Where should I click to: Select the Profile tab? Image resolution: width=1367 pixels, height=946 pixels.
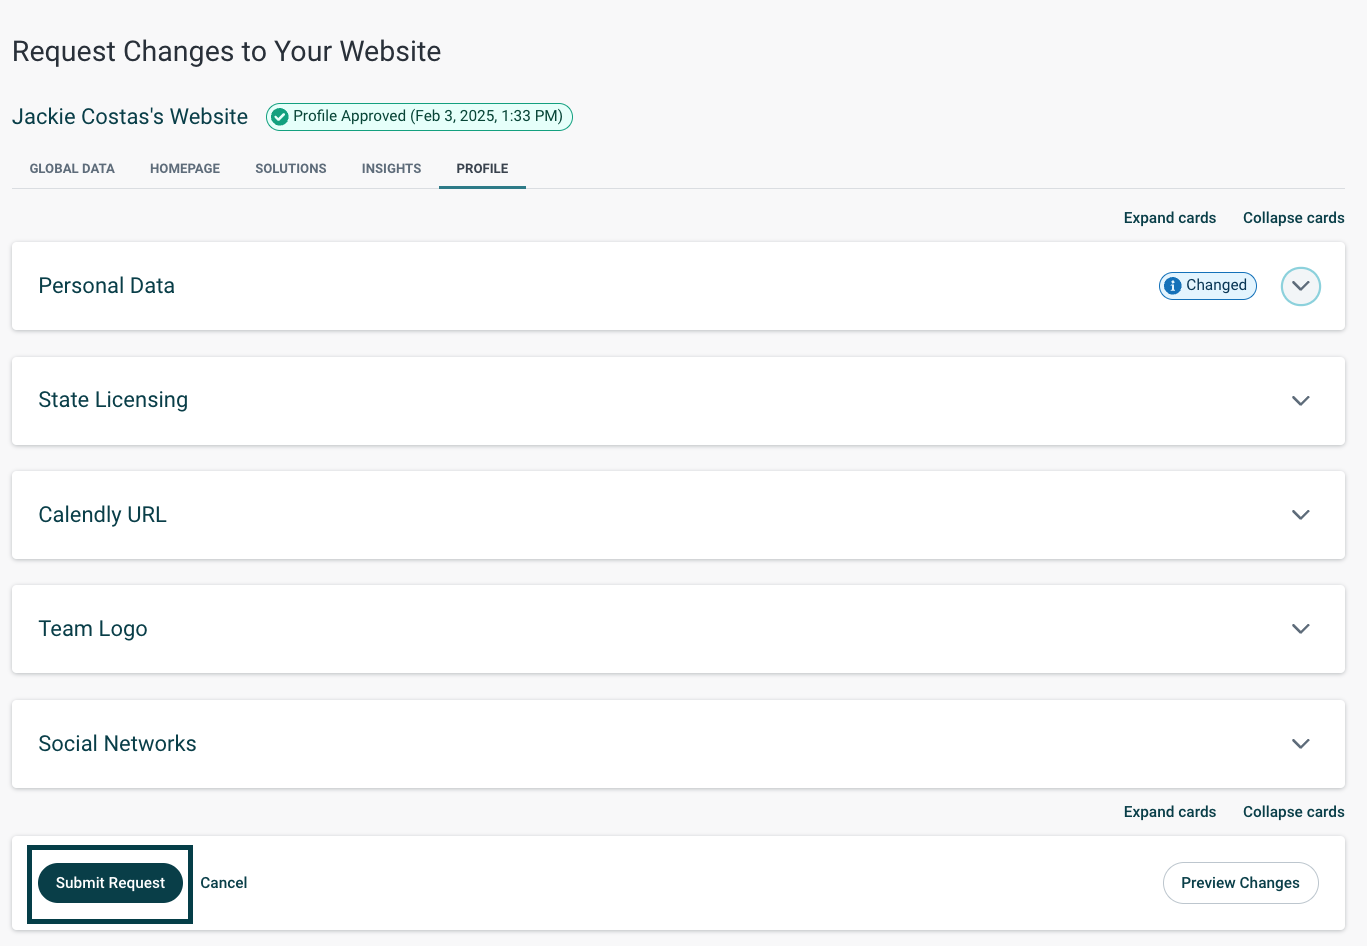[482, 169]
